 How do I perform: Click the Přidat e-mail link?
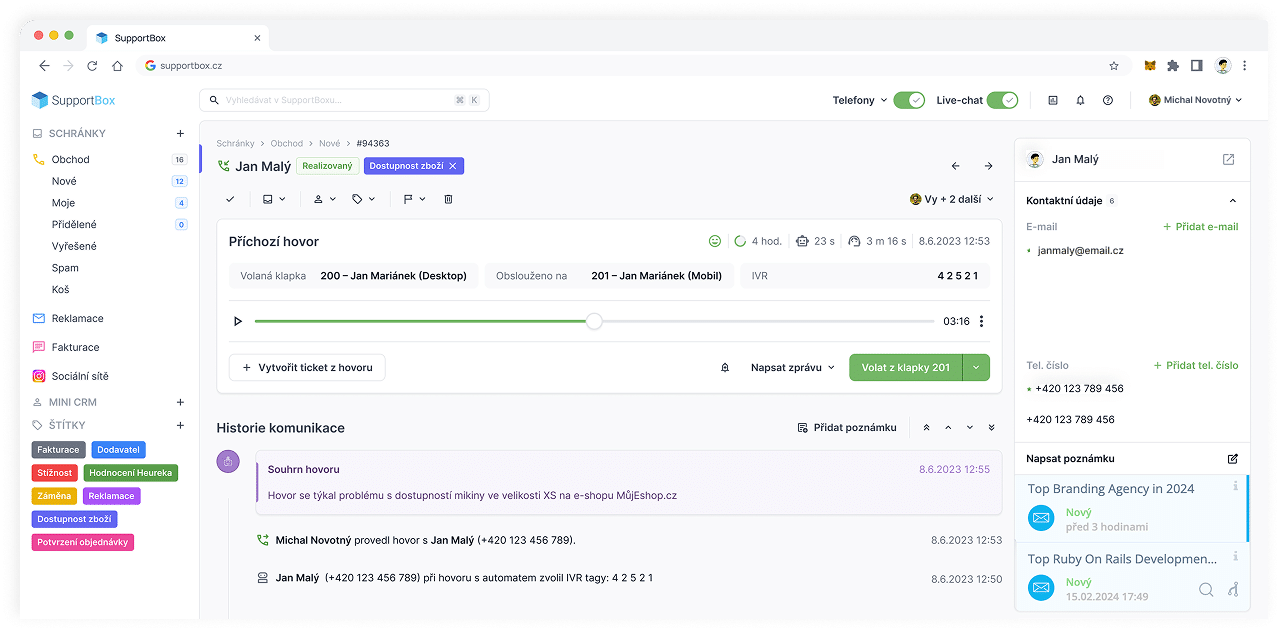click(1200, 227)
